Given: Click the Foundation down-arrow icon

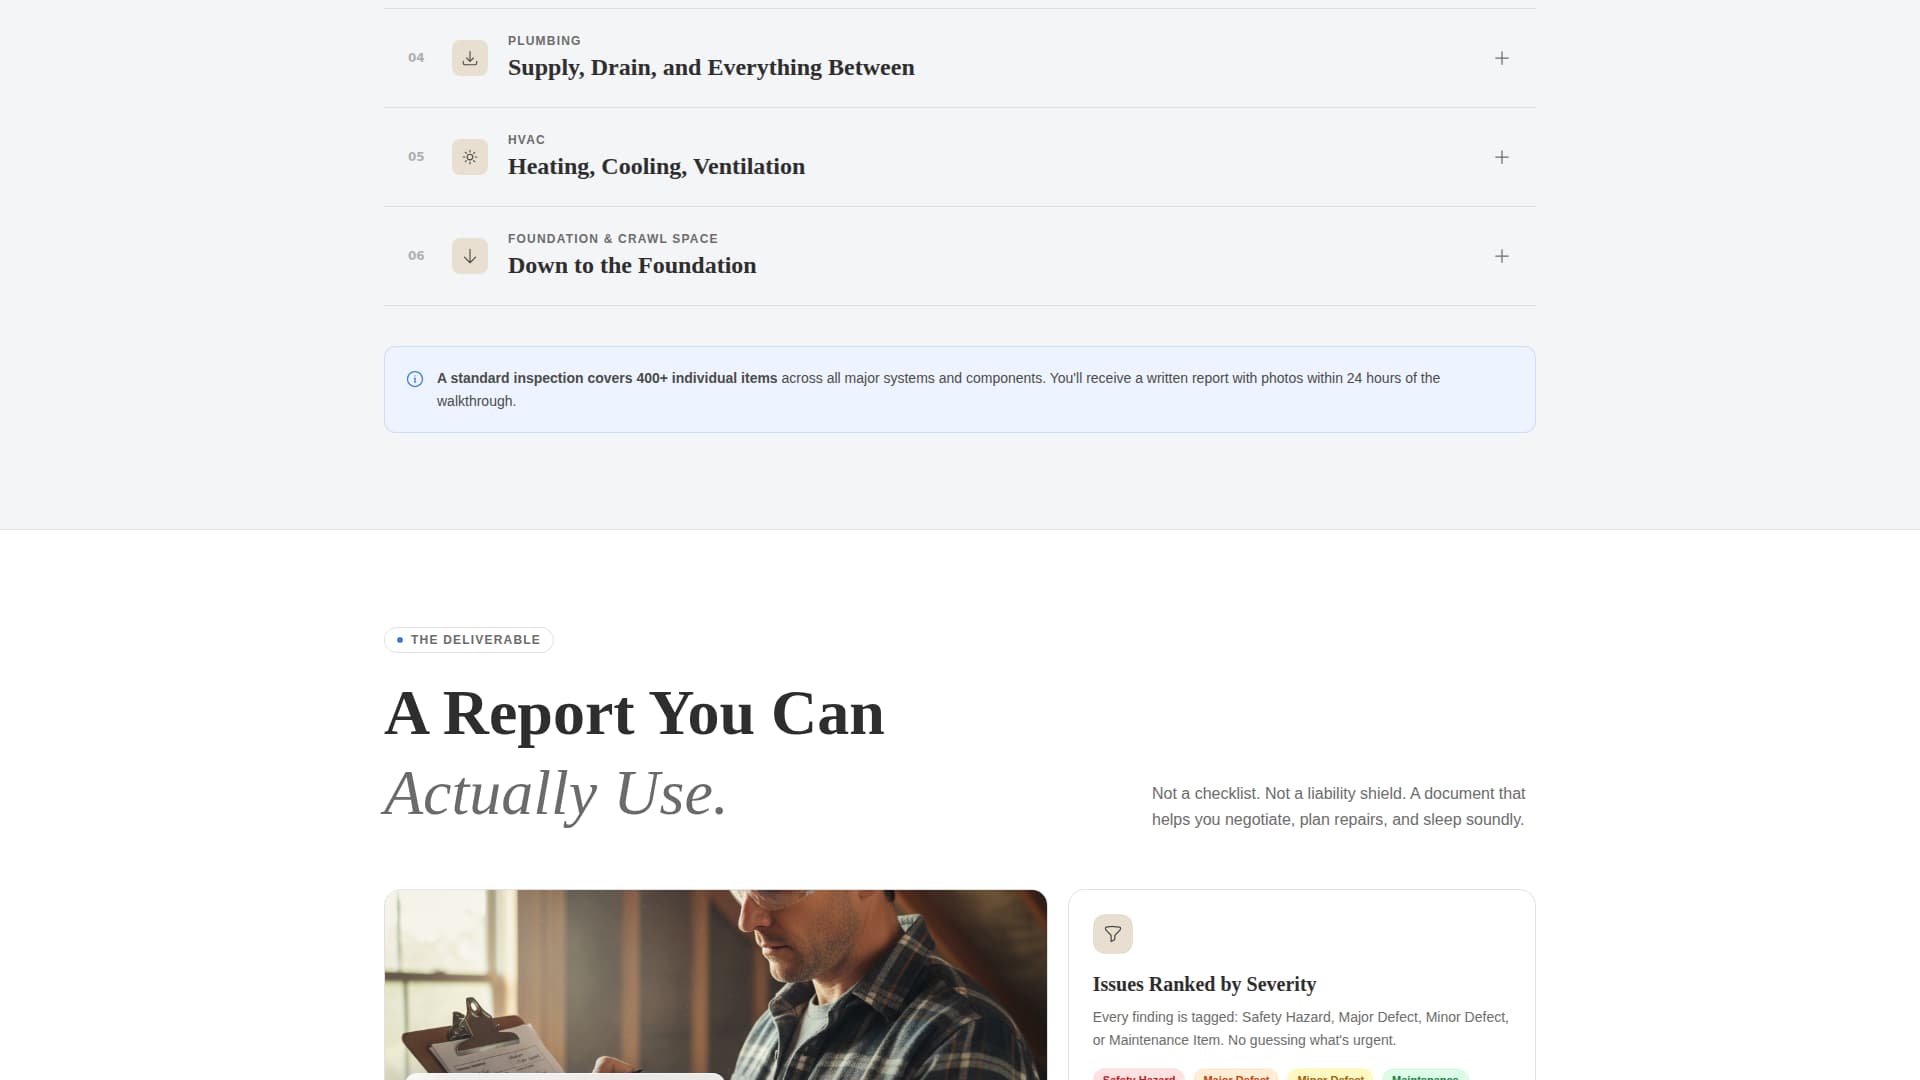Looking at the screenshot, I should [x=469, y=256].
